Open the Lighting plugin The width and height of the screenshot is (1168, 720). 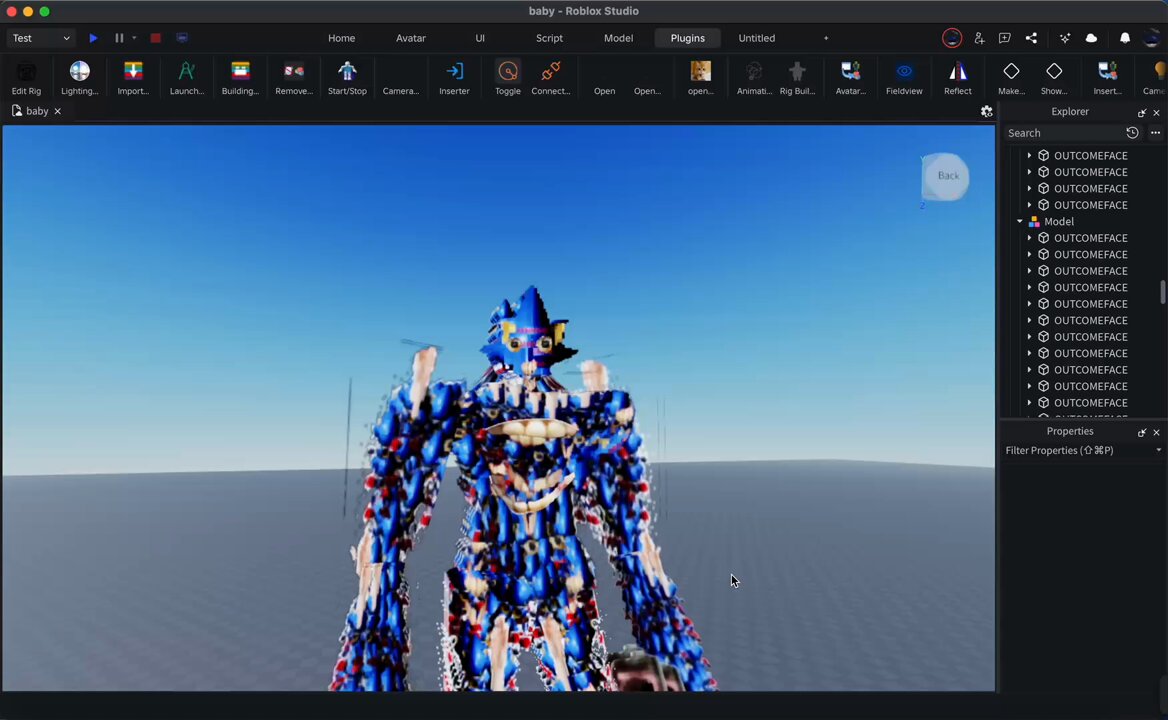pos(80,78)
